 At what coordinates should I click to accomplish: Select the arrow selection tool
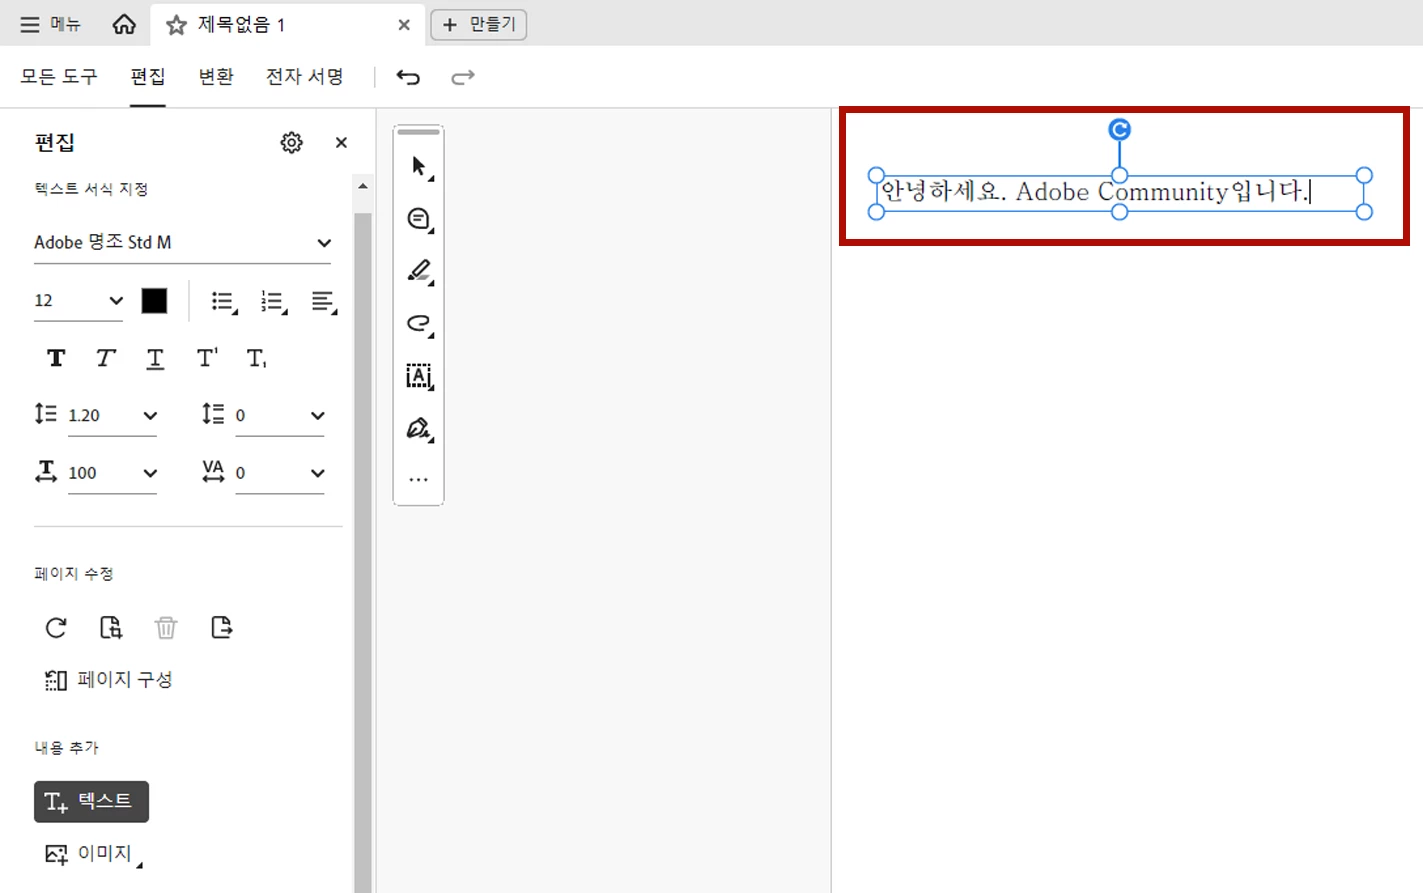point(419,167)
